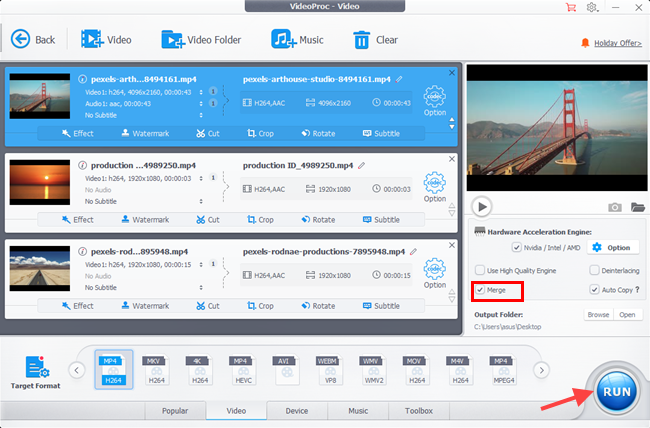Select the WMV WMV2 format
The height and width of the screenshot is (428, 650).
[374, 370]
